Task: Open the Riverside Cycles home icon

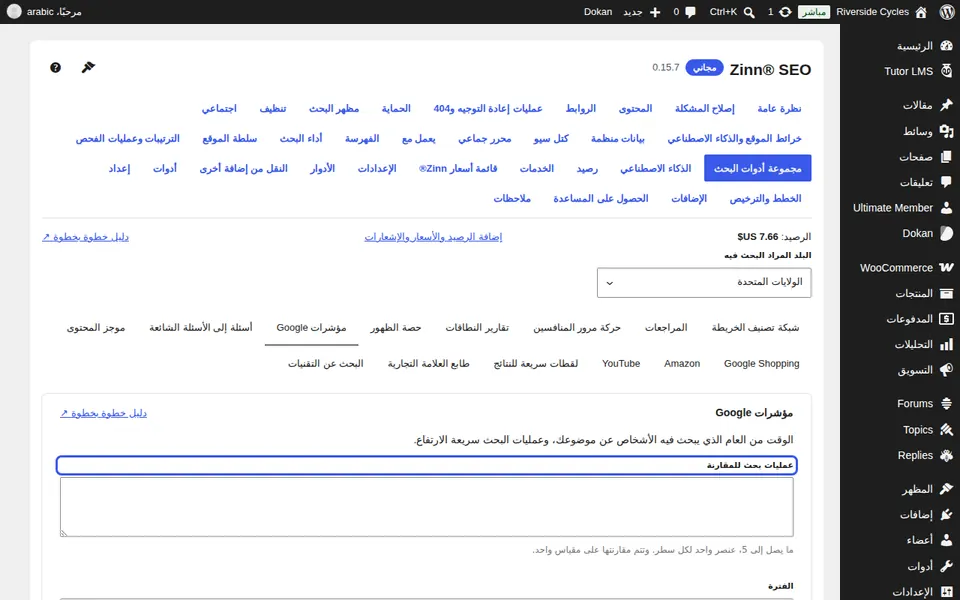Action: pos(921,12)
